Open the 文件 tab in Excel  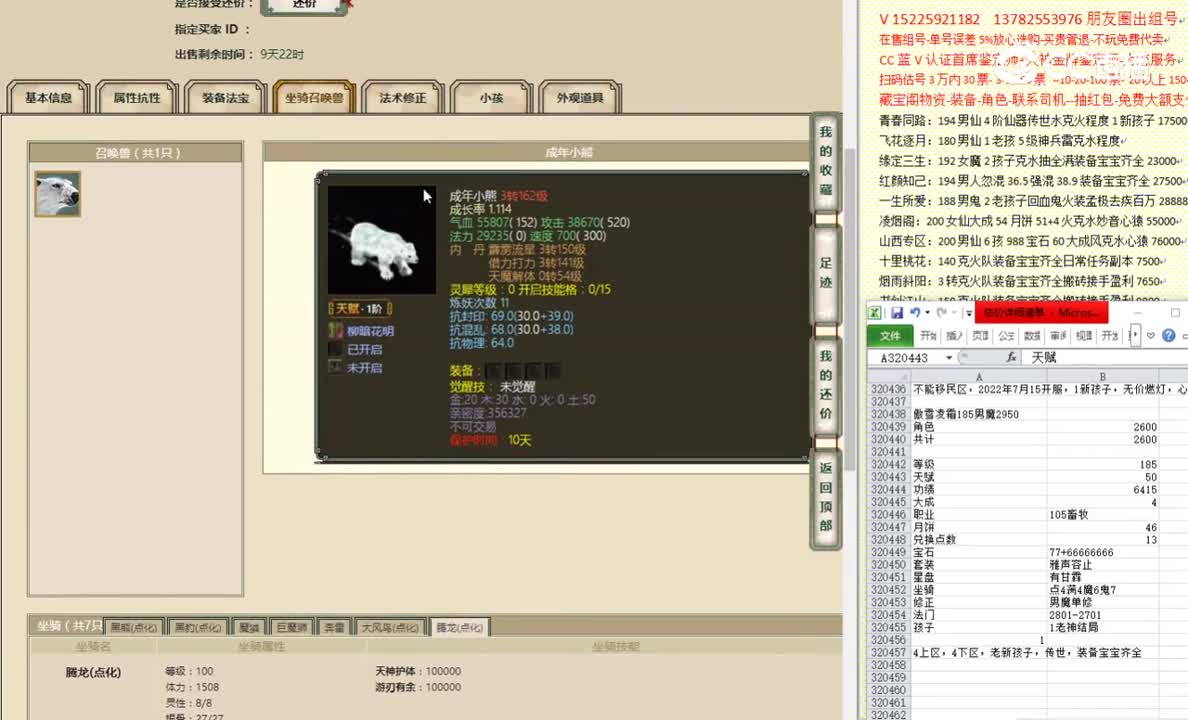(892, 335)
